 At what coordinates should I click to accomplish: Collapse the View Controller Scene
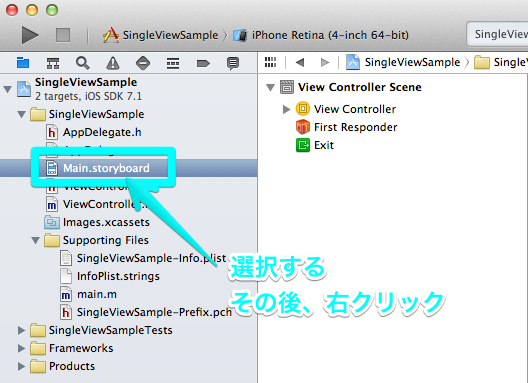(x=270, y=88)
